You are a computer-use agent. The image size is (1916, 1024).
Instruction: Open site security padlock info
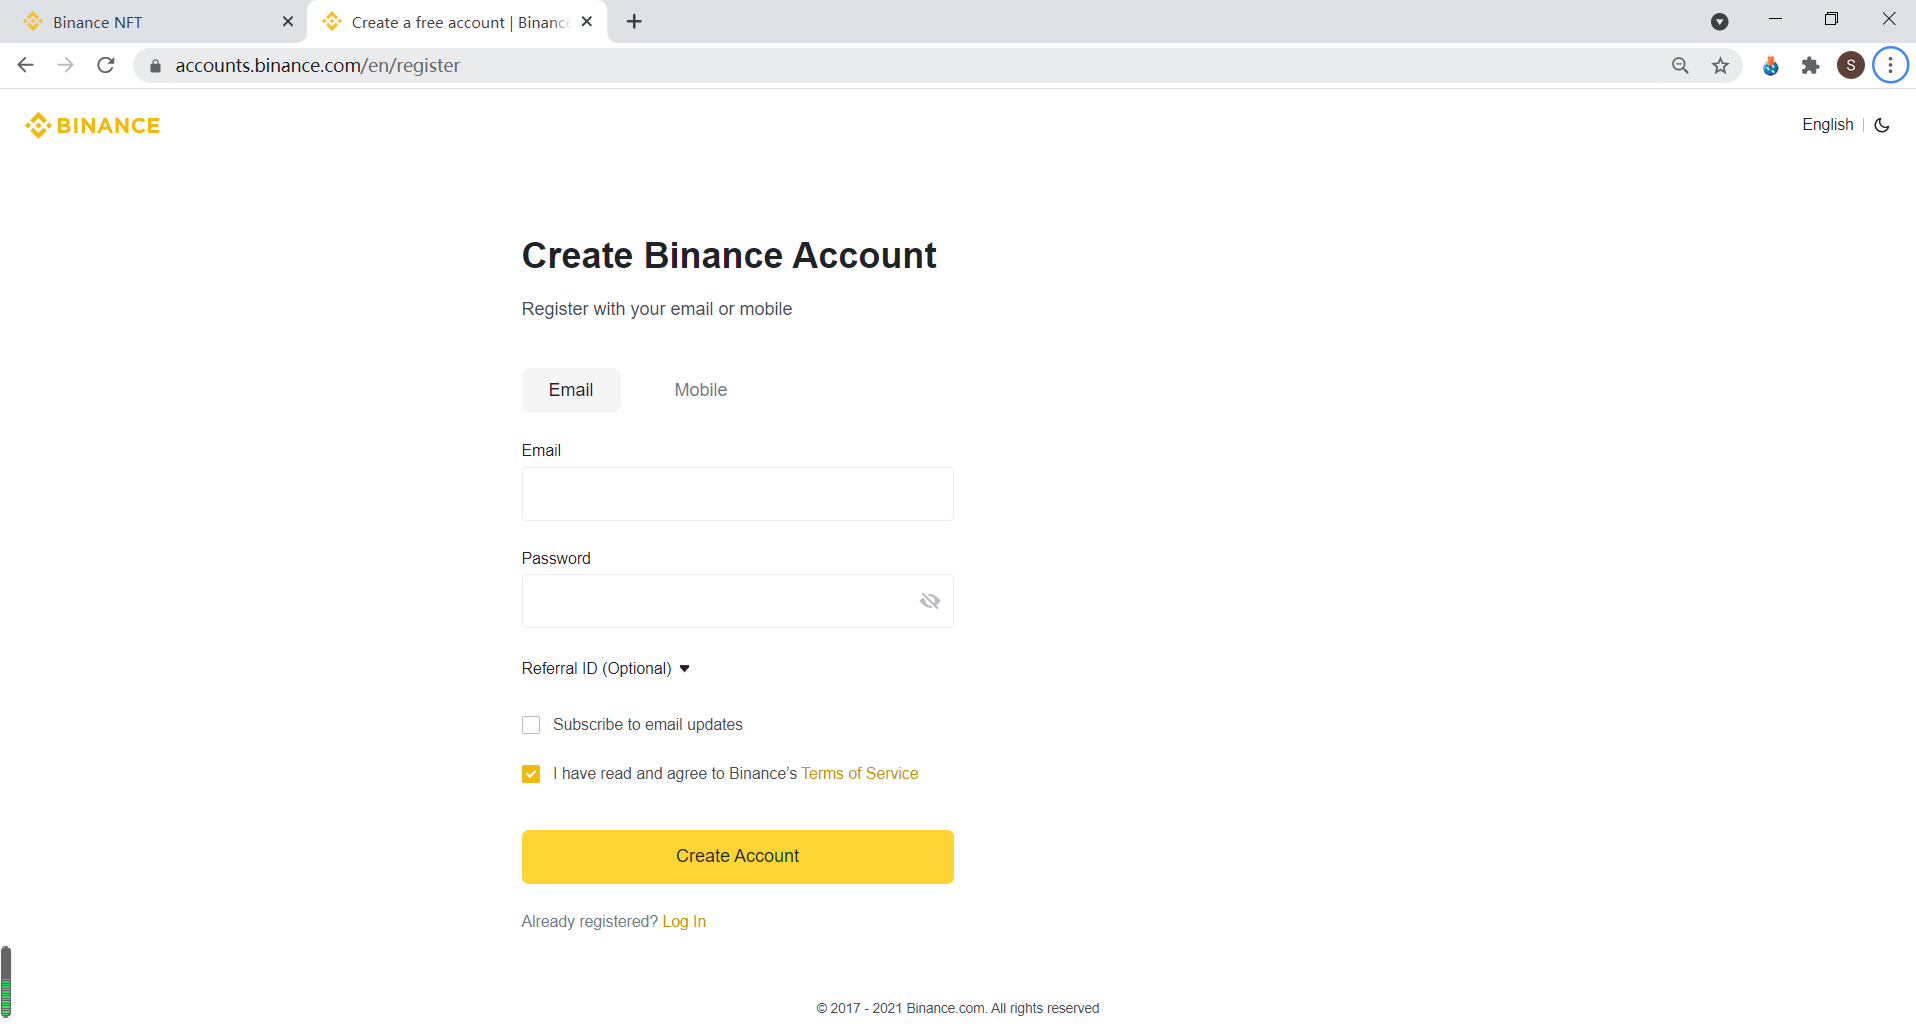(155, 66)
